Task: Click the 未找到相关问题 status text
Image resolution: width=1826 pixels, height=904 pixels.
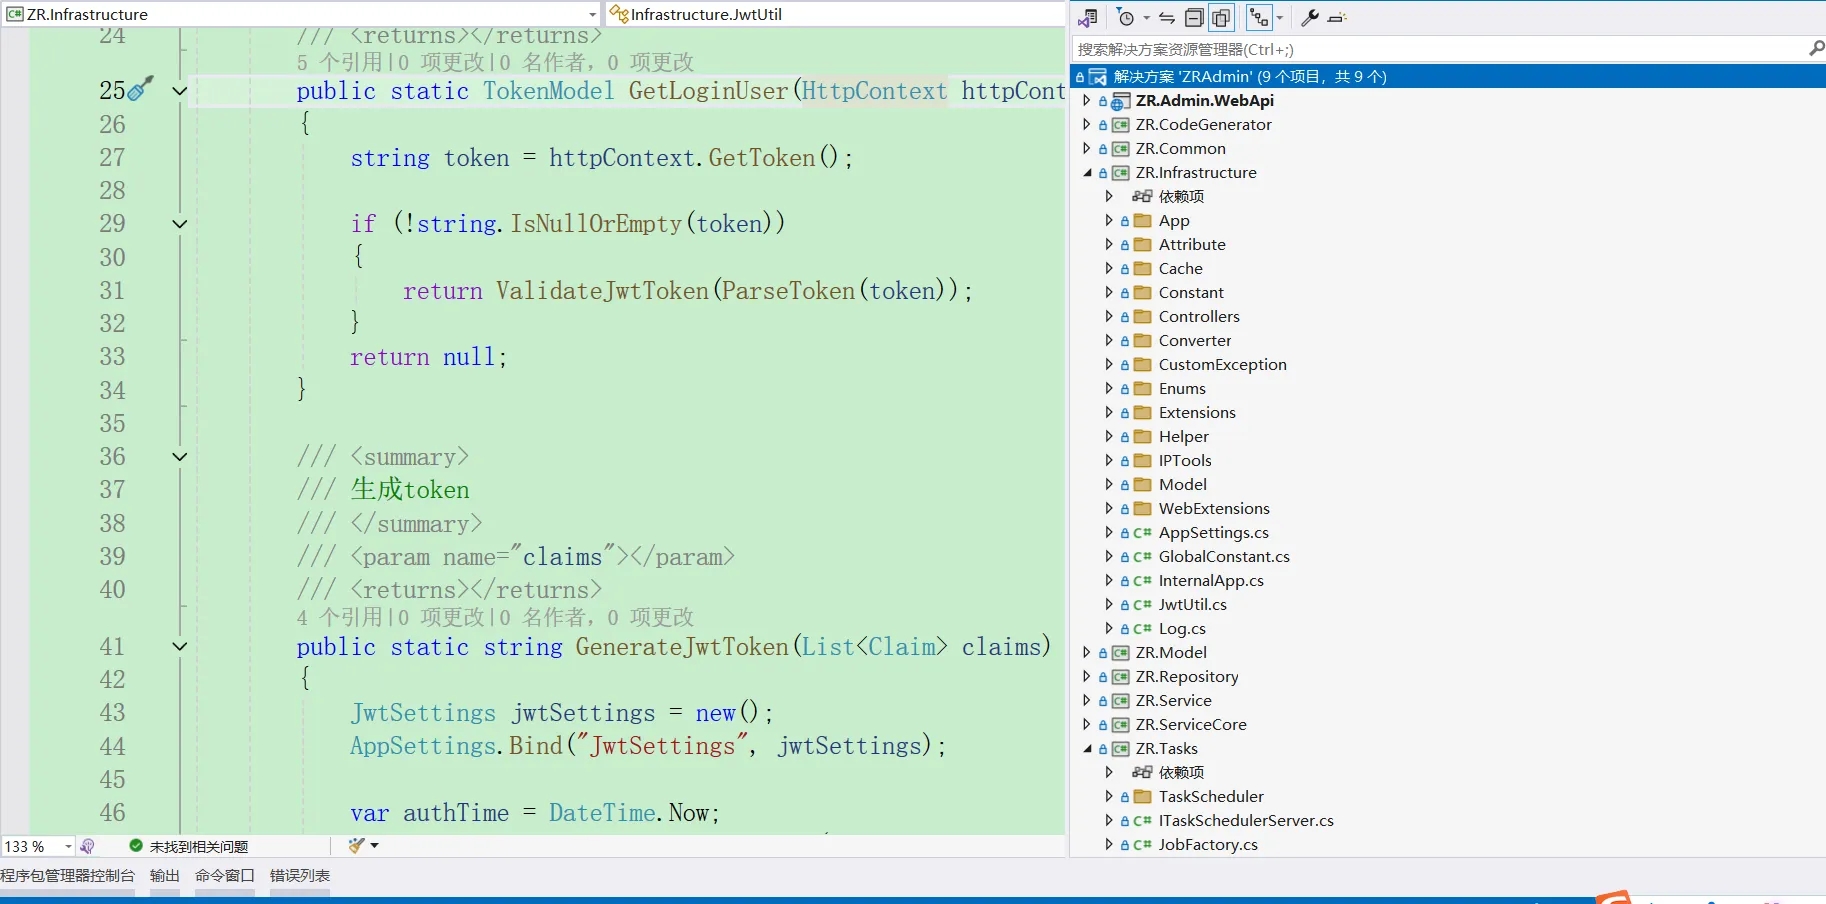Action: (199, 846)
